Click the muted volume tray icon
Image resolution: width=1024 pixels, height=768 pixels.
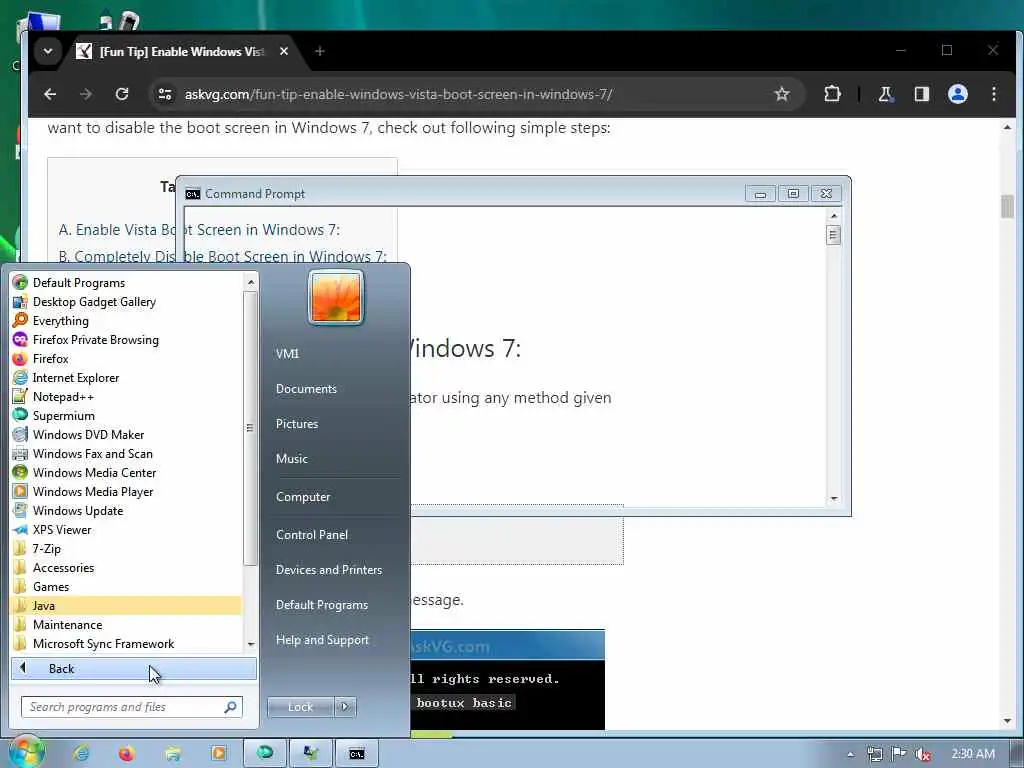click(923, 754)
